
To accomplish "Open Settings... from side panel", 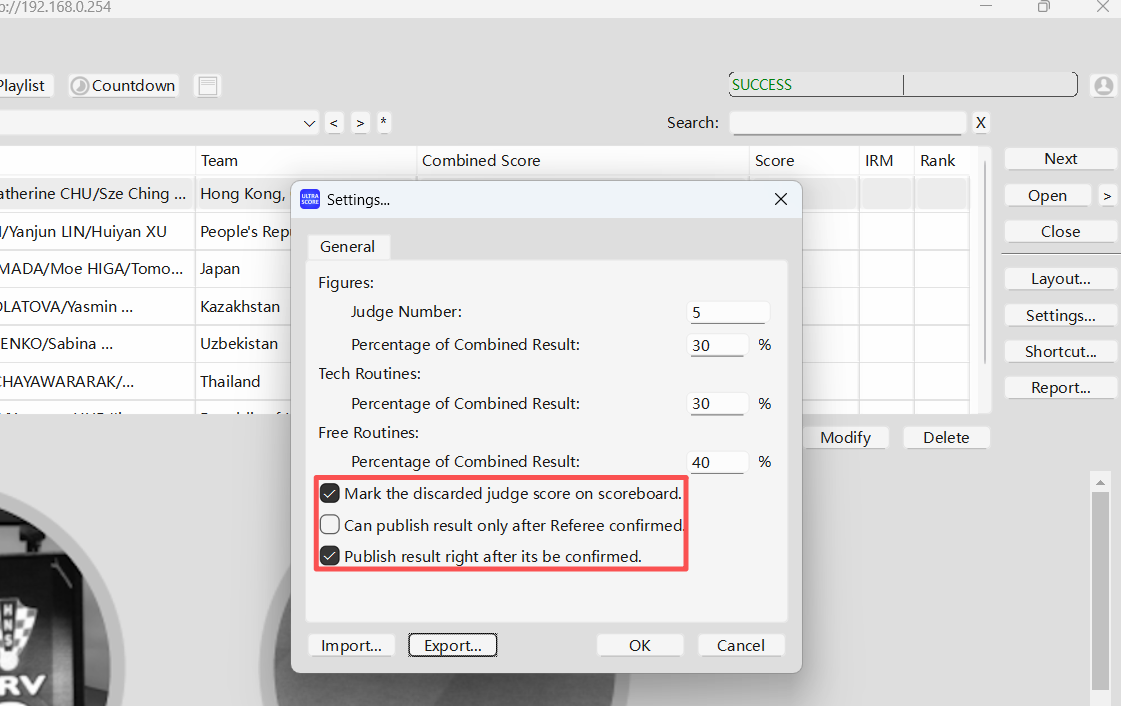I will pos(1060,315).
